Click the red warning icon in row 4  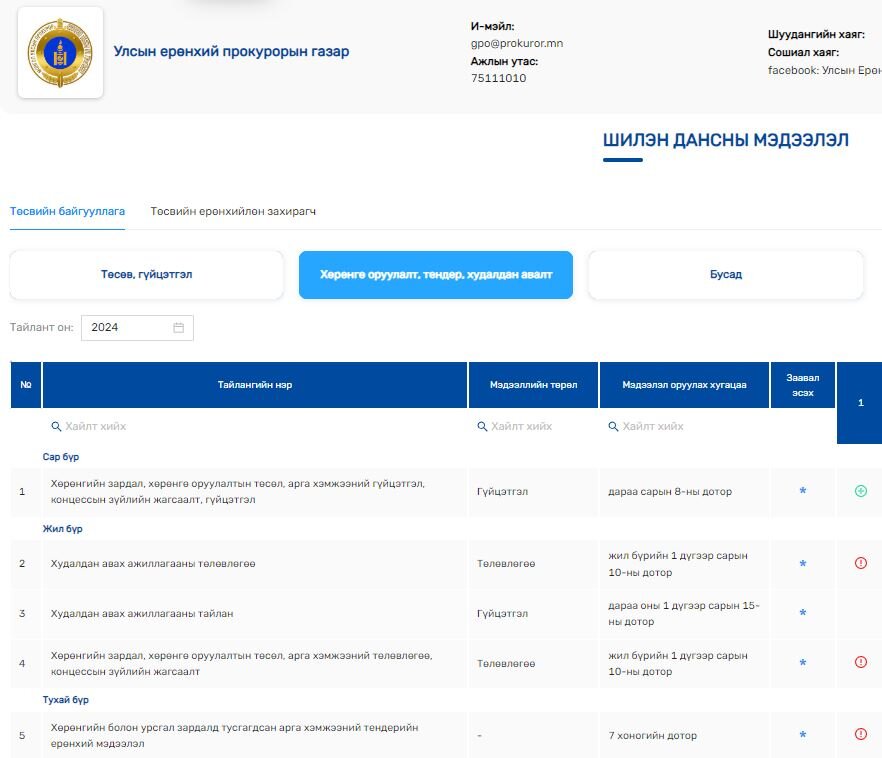pyautogui.click(x=860, y=662)
